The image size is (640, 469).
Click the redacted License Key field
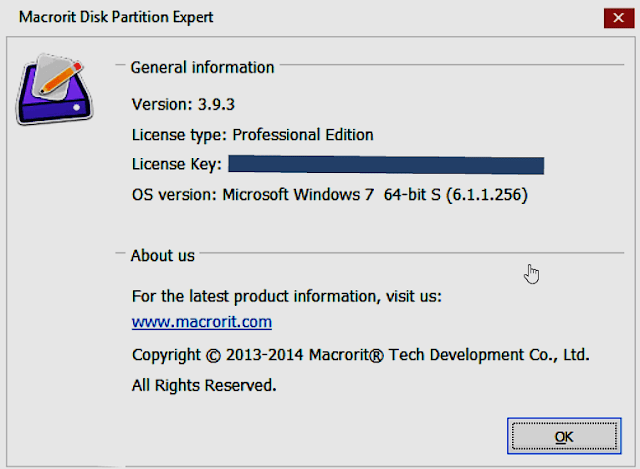pos(386,165)
